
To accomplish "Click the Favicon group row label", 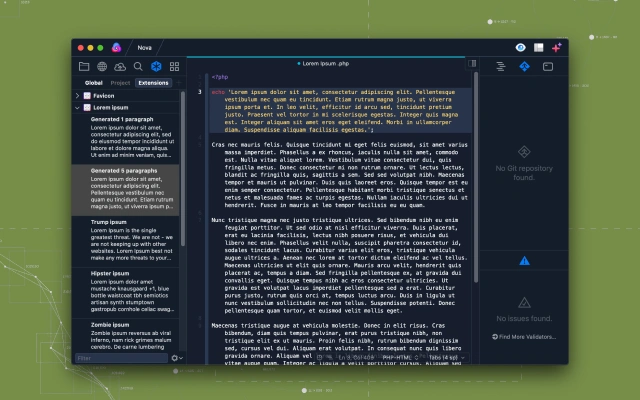I will coord(104,96).
